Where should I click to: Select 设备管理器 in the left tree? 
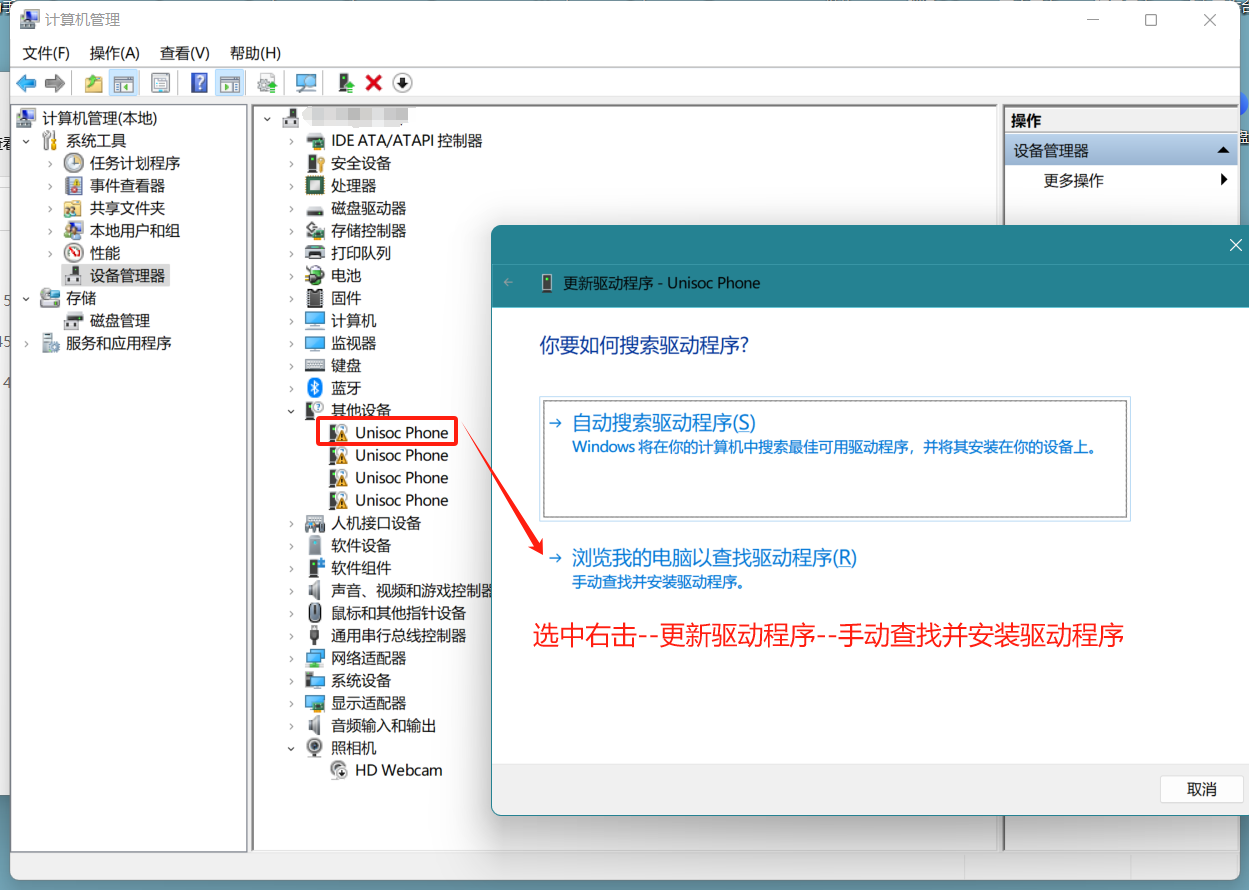point(127,276)
